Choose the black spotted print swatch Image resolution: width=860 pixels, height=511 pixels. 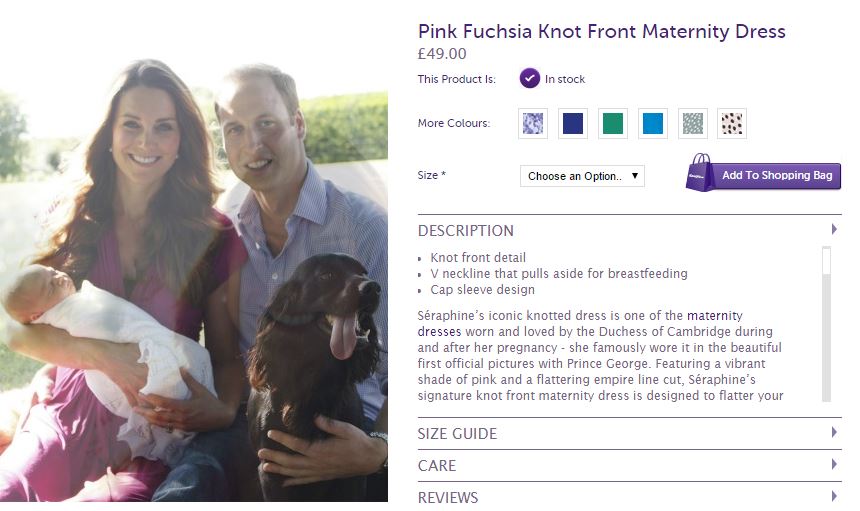point(732,124)
